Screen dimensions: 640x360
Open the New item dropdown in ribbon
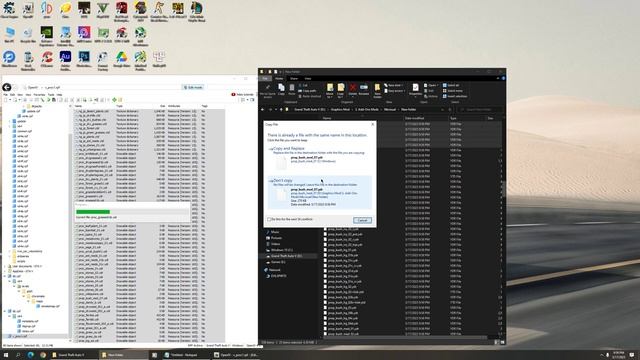point(394,85)
